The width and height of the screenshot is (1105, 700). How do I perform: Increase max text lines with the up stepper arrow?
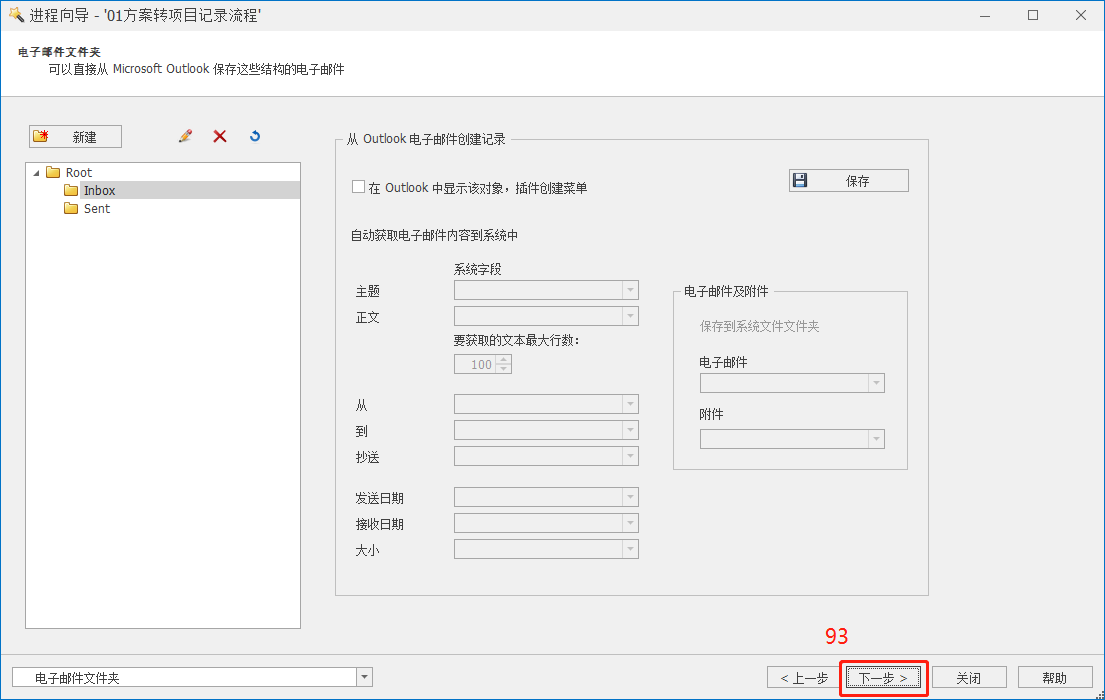coord(504,359)
